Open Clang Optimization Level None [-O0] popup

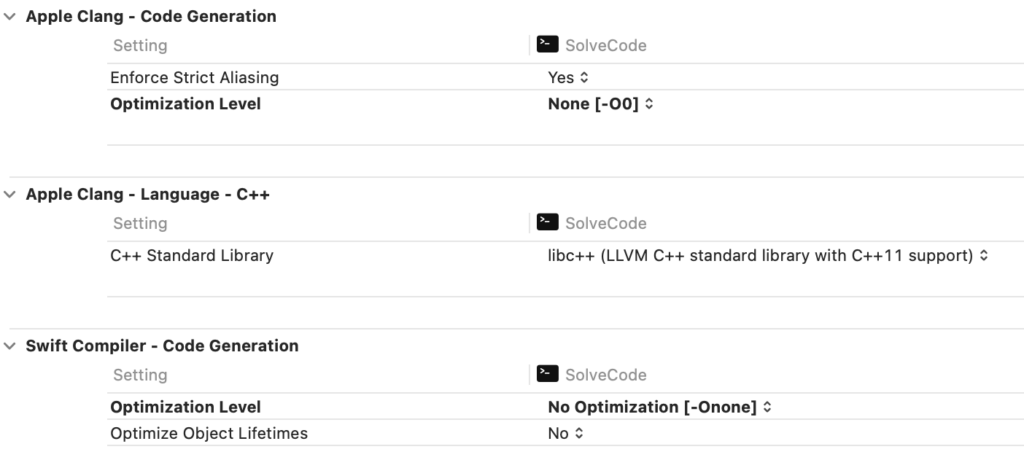tap(600, 104)
